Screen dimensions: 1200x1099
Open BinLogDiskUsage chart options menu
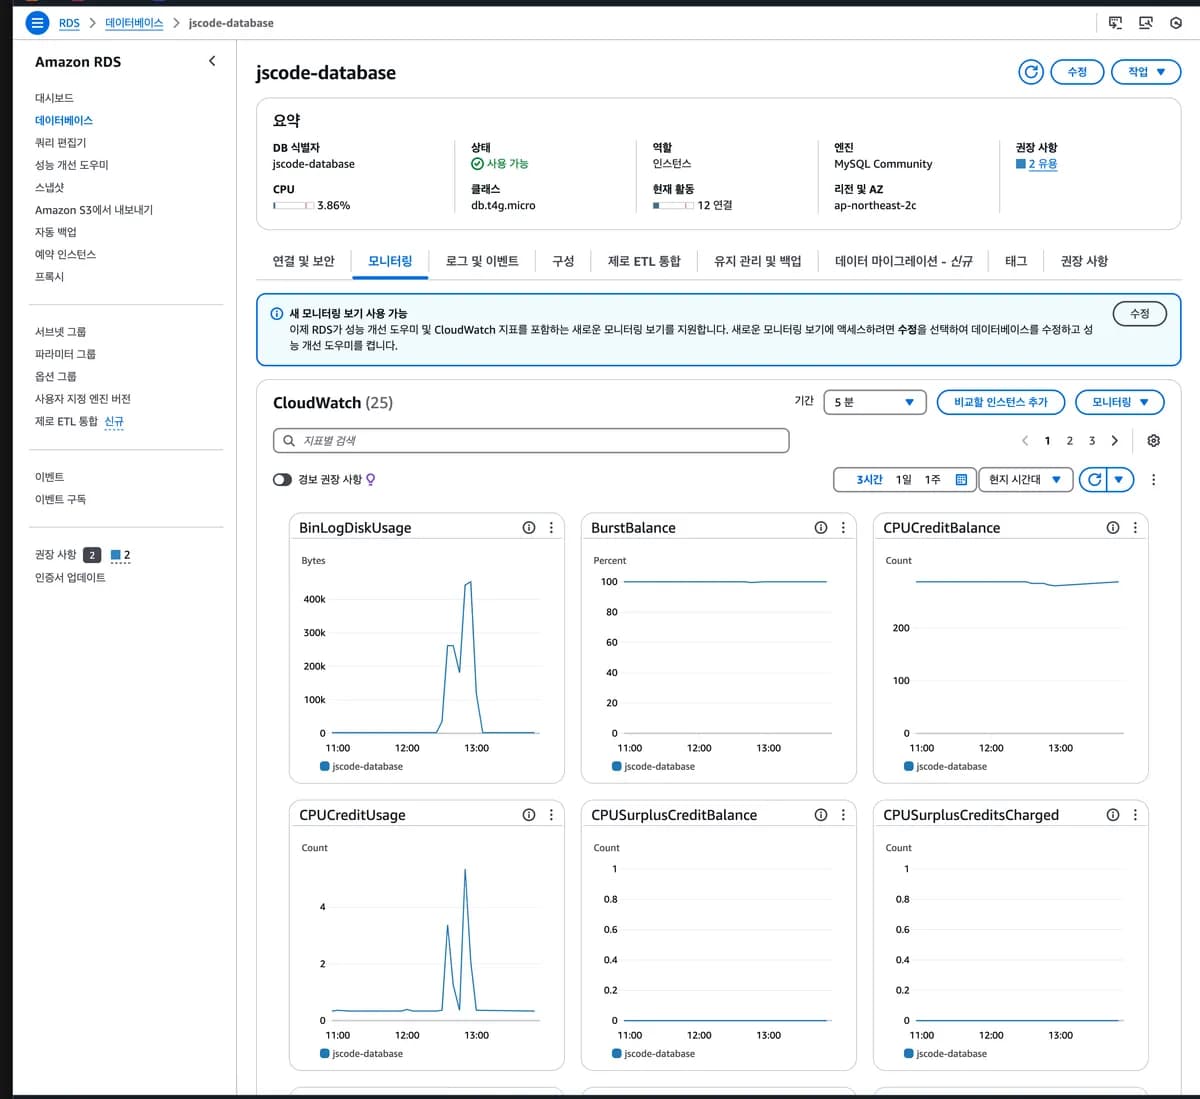click(x=551, y=528)
